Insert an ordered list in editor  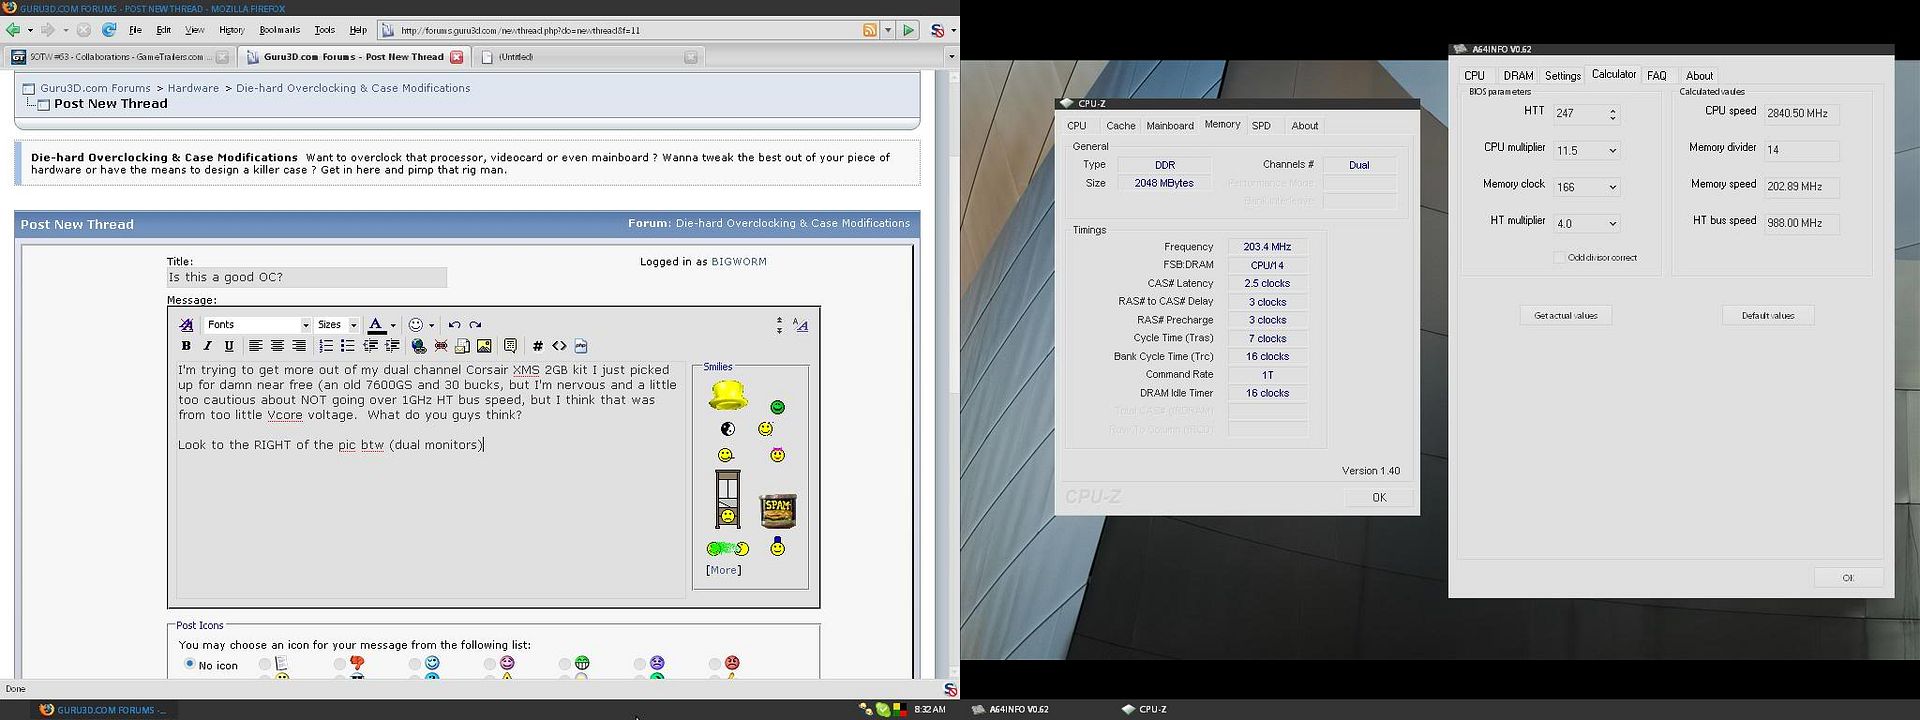(326, 346)
